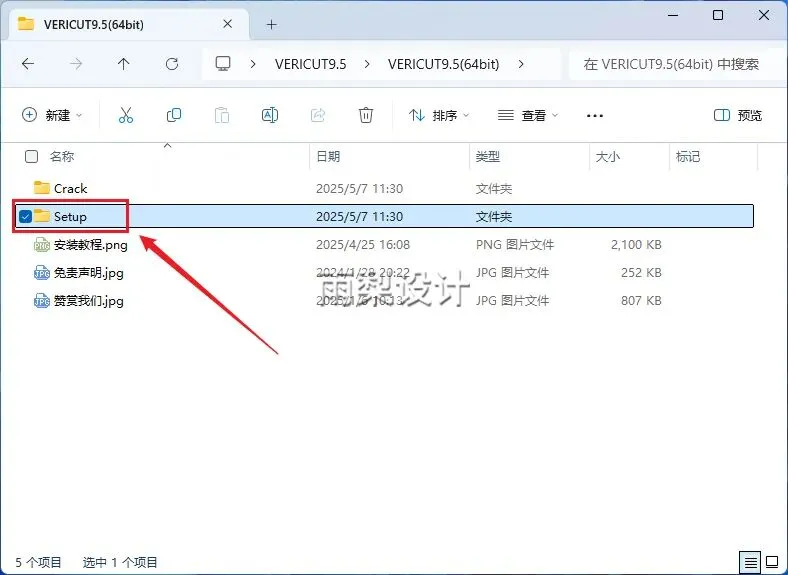Viewport: 788px width, 575px height.
Task: Open the 新建 dropdown menu
Action: pos(52,115)
